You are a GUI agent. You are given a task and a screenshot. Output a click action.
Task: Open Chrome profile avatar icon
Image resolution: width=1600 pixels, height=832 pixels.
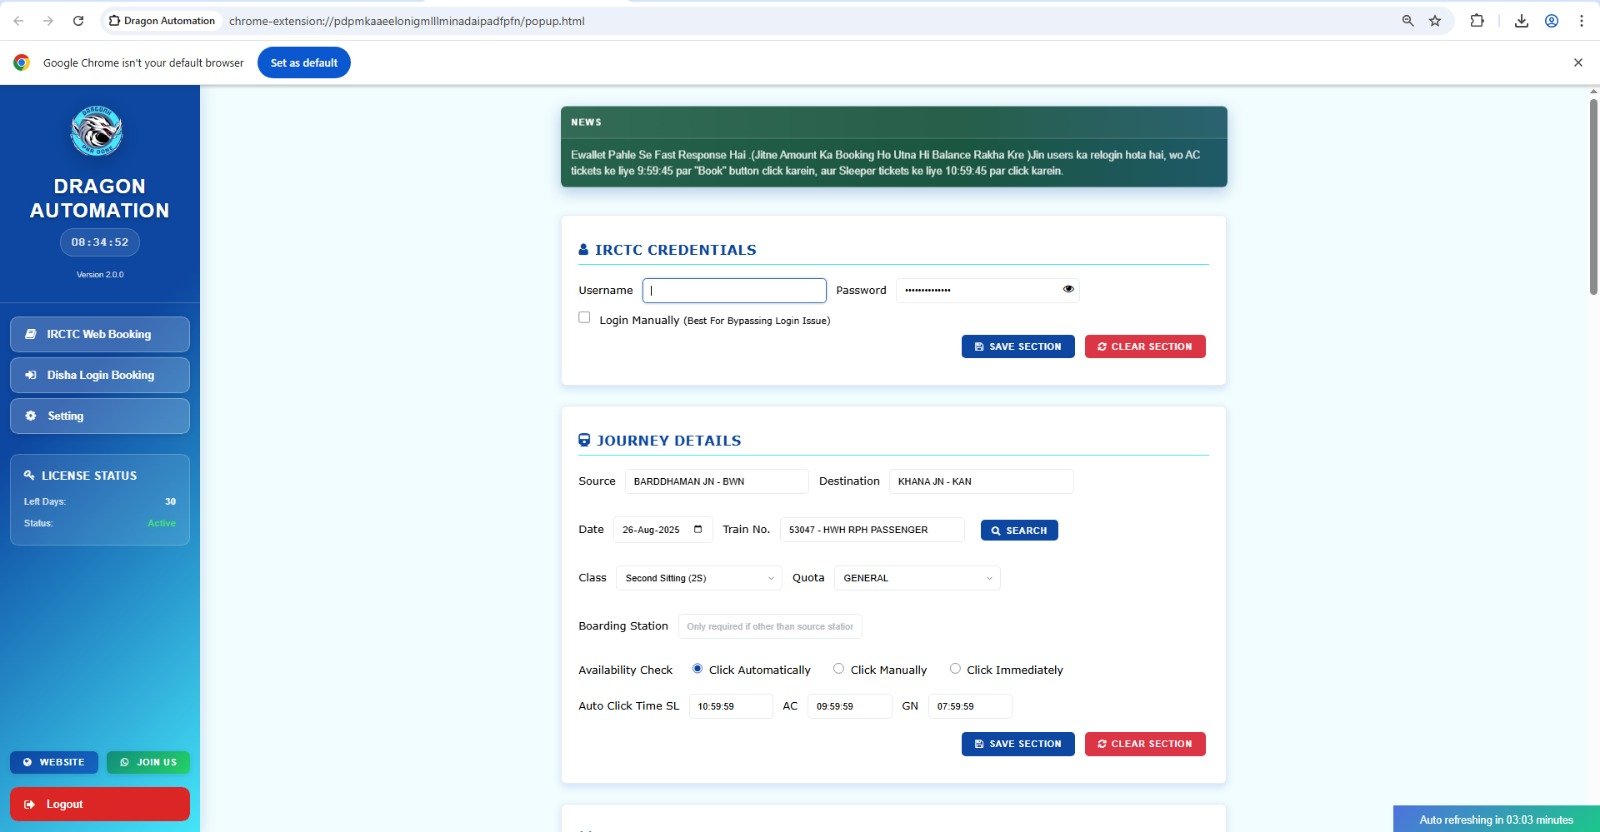tap(1551, 21)
